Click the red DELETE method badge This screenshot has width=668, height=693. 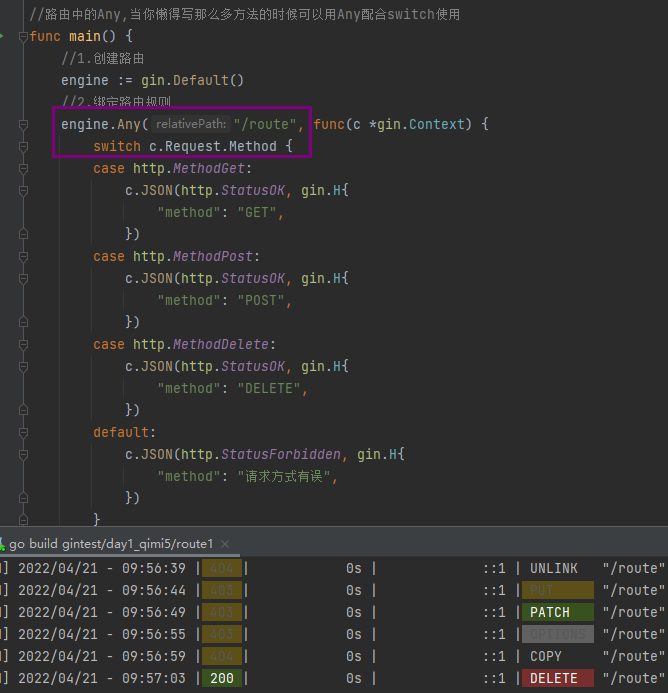tap(558, 678)
